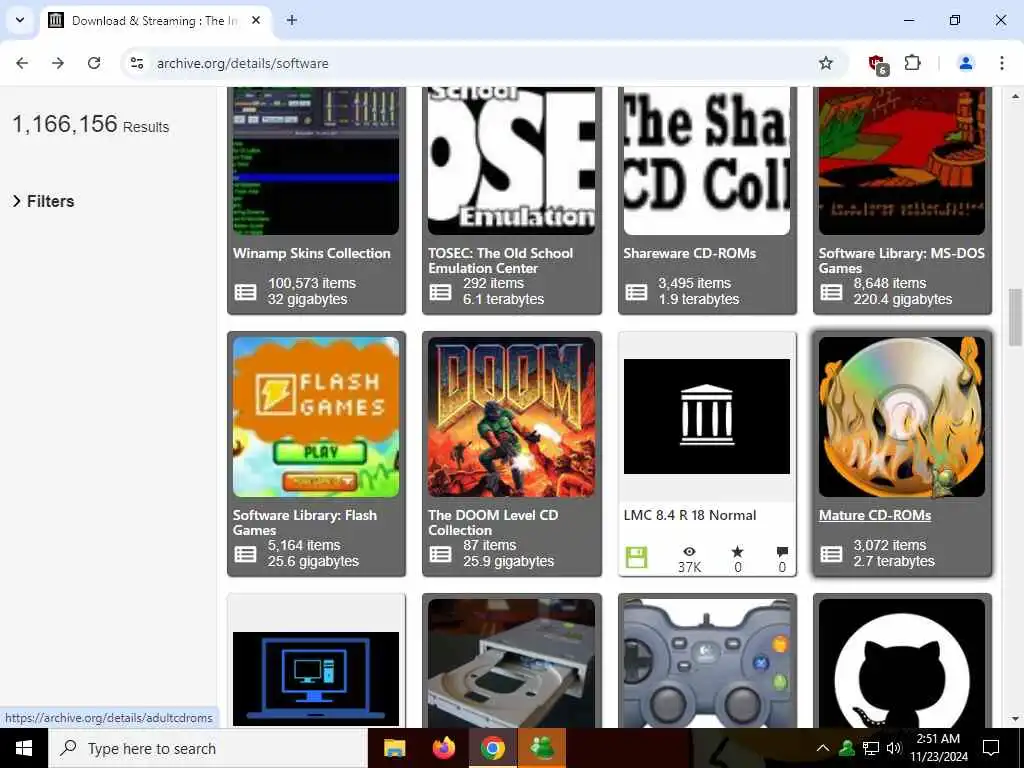Click the blue computer monitor thumbnail

tap(316, 679)
